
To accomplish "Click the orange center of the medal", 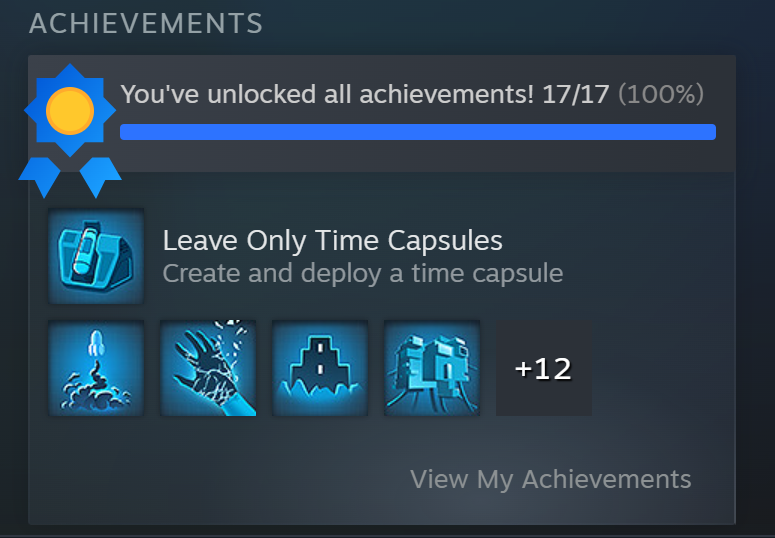I will pyautogui.click(x=70, y=111).
